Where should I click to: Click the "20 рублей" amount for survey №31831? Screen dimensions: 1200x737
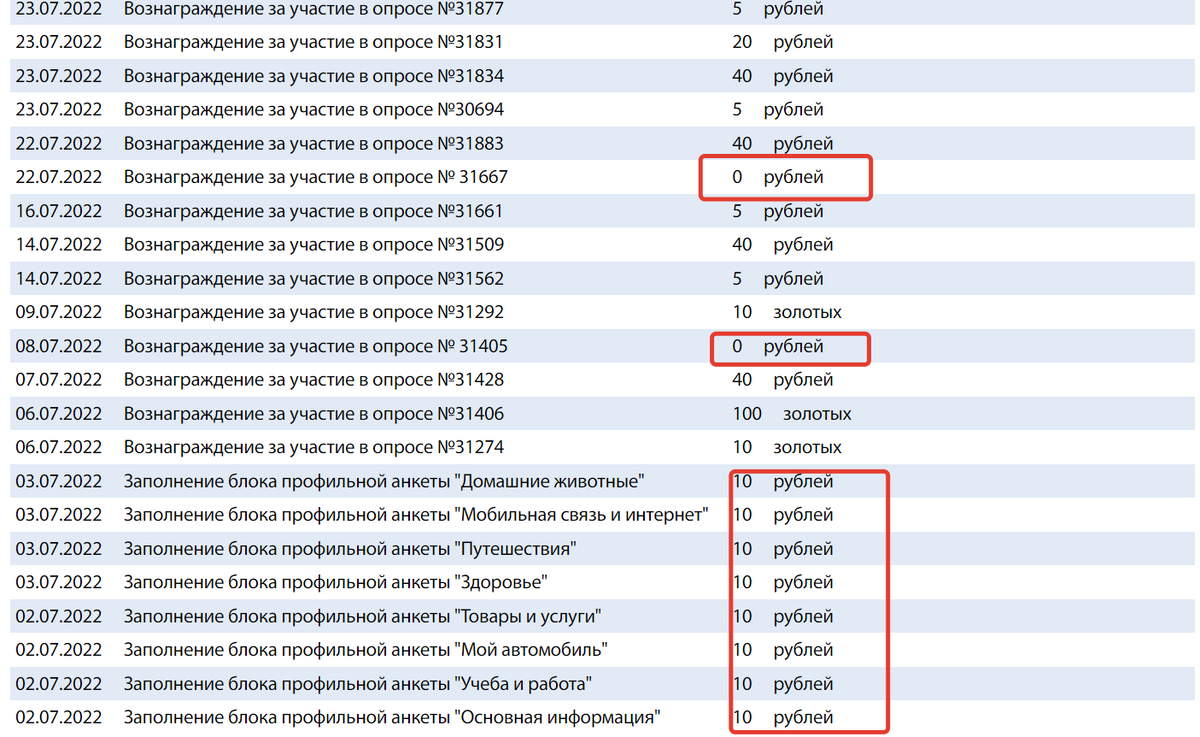click(x=783, y=42)
